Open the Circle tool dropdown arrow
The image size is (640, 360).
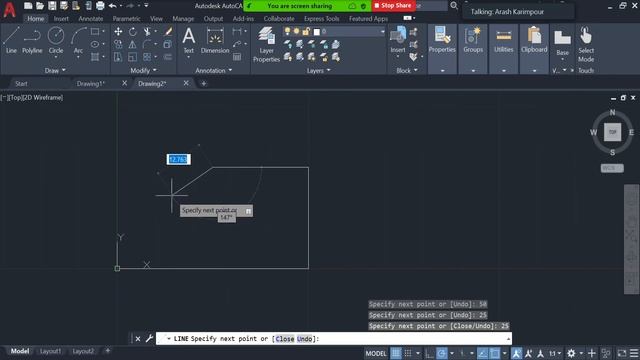[56, 57]
